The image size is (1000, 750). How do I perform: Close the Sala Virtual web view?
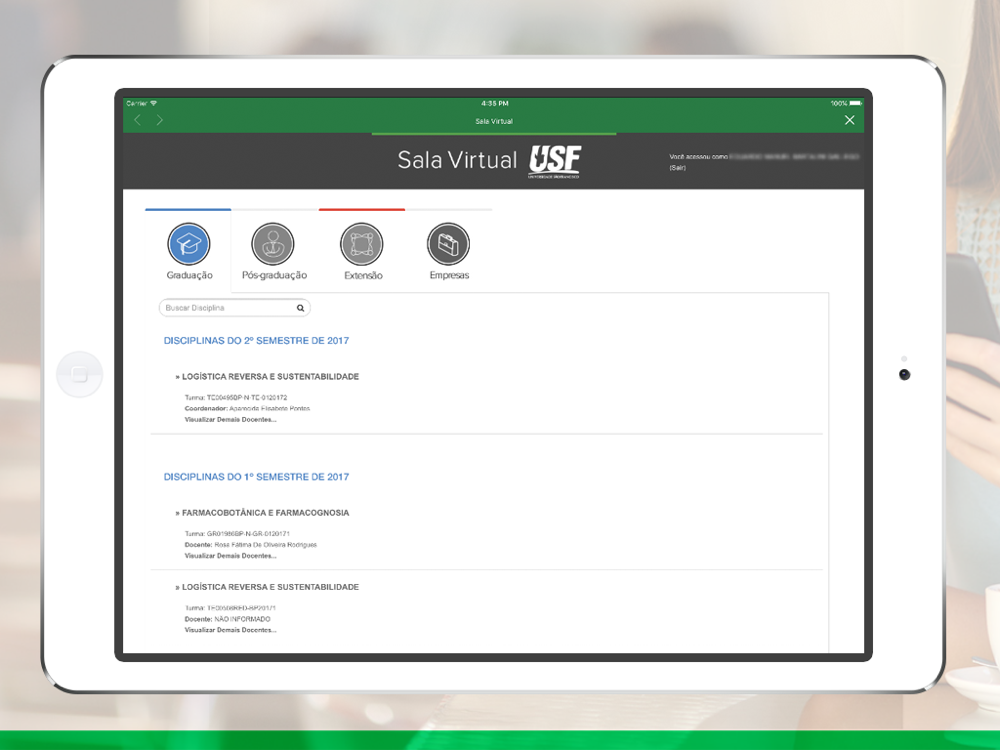(x=849, y=120)
